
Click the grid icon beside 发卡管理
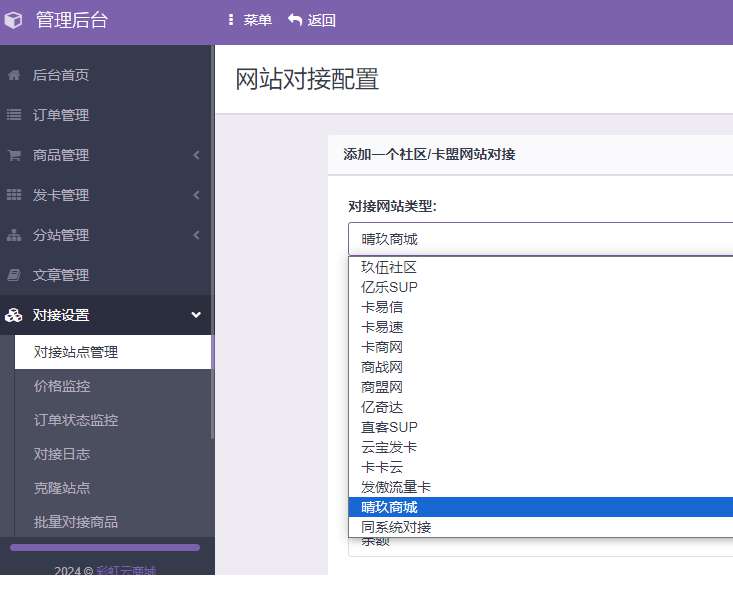[14, 195]
